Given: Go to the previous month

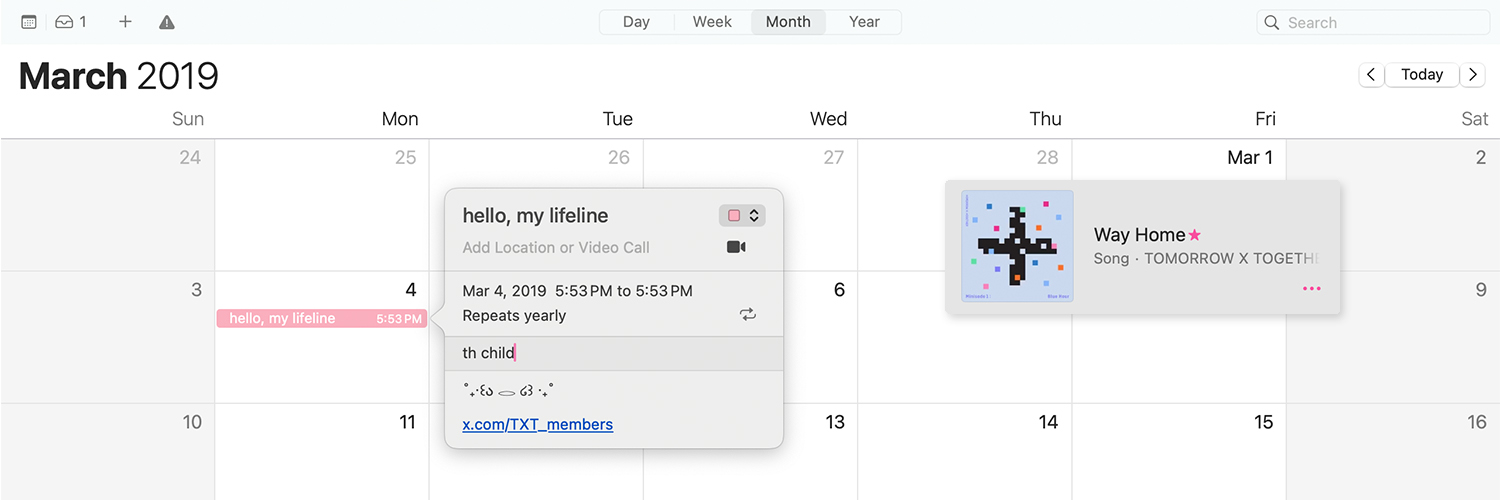Looking at the screenshot, I should 1371,74.
